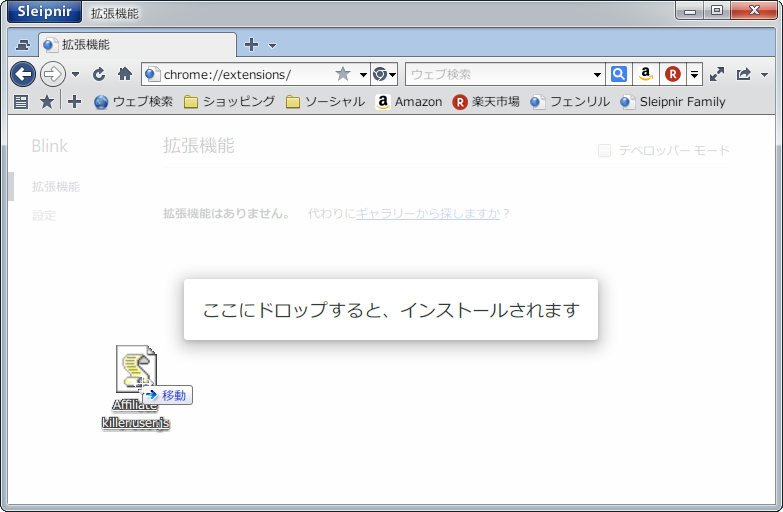The height and width of the screenshot is (512, 783).
Task: Run search with magnifier button
Action: tap(619, 74)
